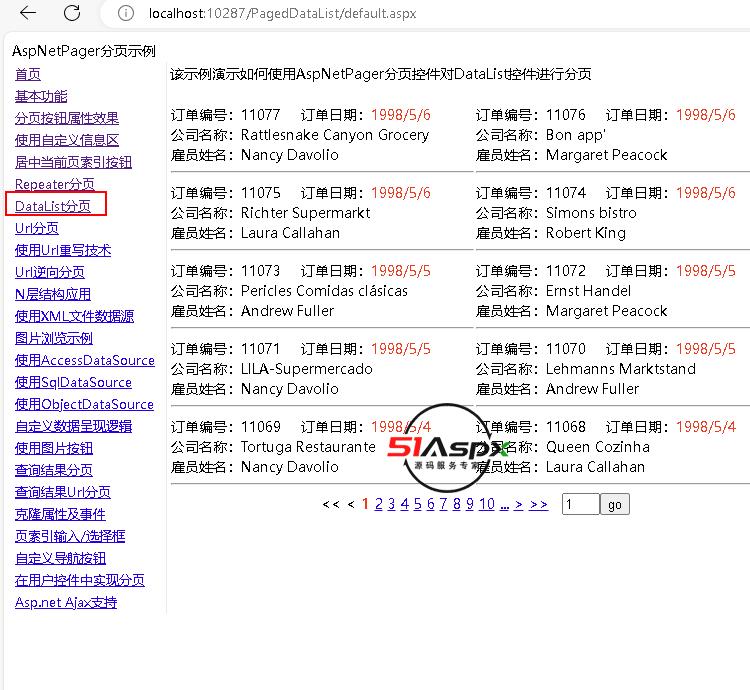Screen dimensions: 750x690
Task: Click company name Rattlesnake Canyon Grocery
Action: (335, 135)
